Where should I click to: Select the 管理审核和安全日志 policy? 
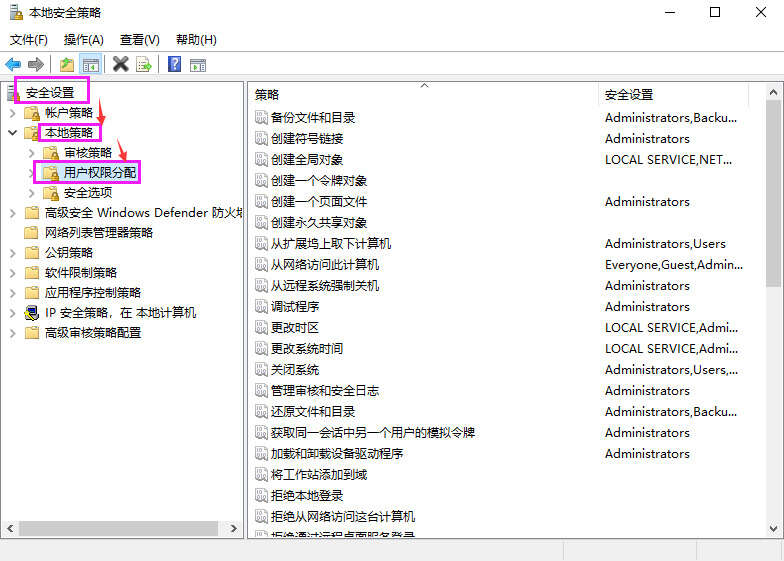pos(325,390)
